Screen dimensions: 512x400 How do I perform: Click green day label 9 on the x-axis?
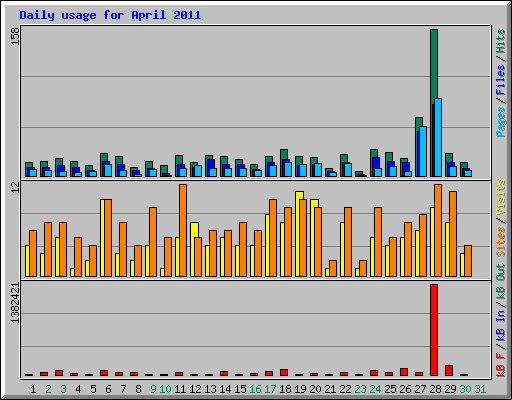click(x=153, y=389)
